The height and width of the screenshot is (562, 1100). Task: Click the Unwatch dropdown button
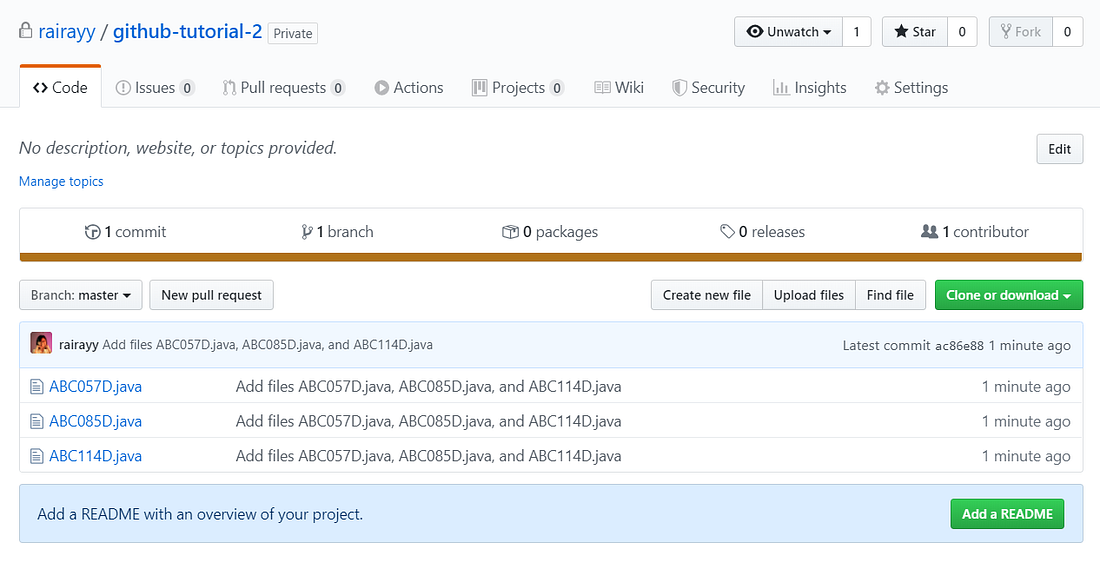pos(789,32)
